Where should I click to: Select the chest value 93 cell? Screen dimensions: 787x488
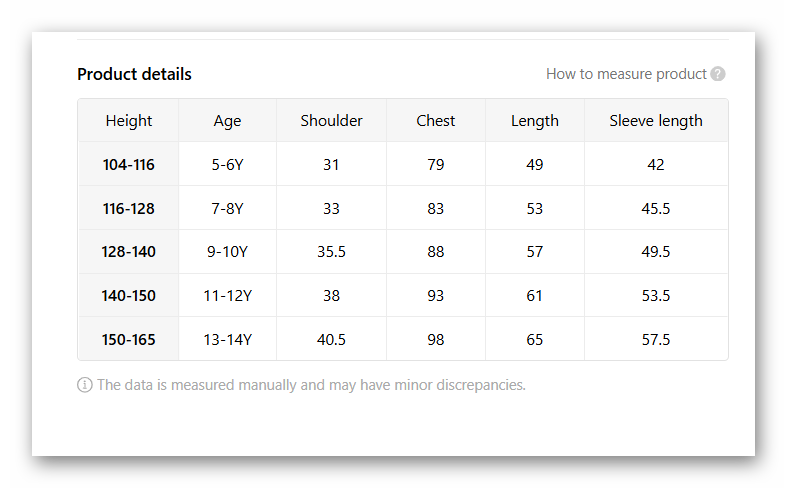[x=436, y=296]
